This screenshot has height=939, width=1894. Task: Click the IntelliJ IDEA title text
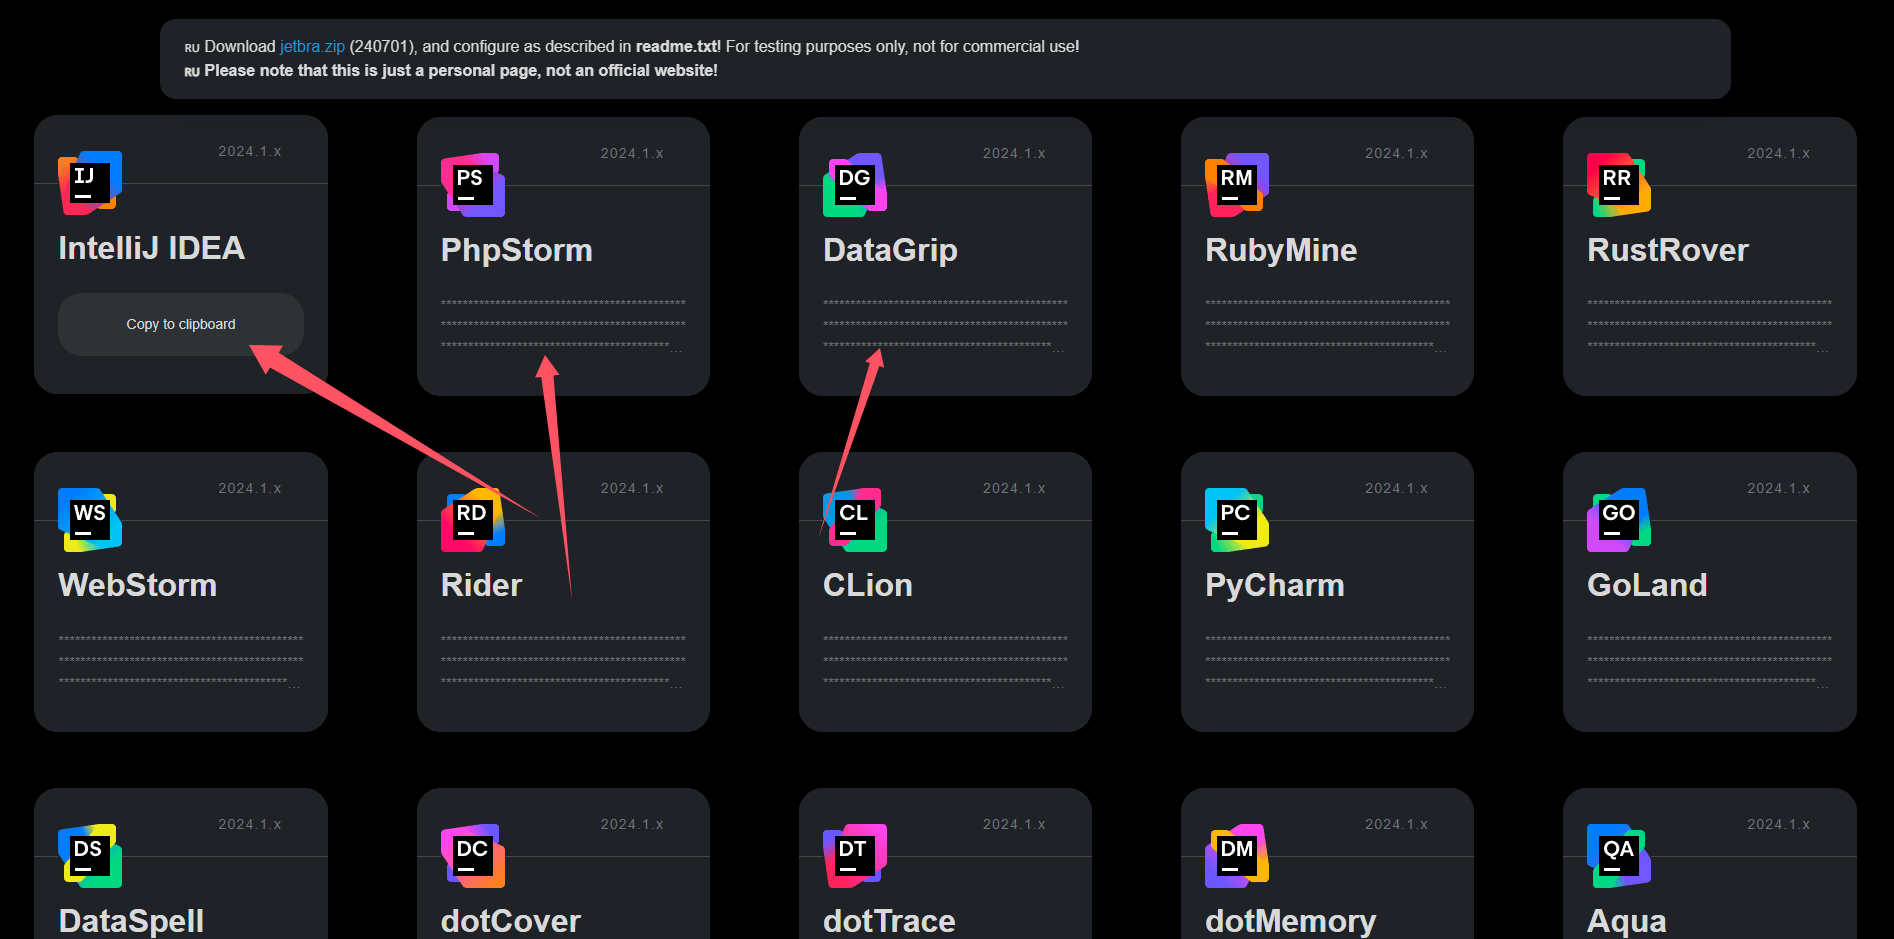tap(151, 248)
